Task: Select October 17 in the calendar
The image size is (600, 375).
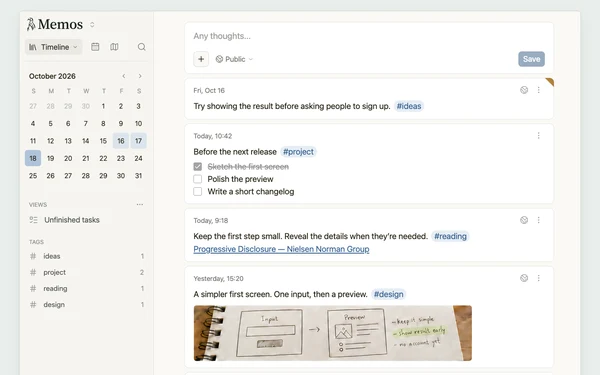Action: pos(138,141)
